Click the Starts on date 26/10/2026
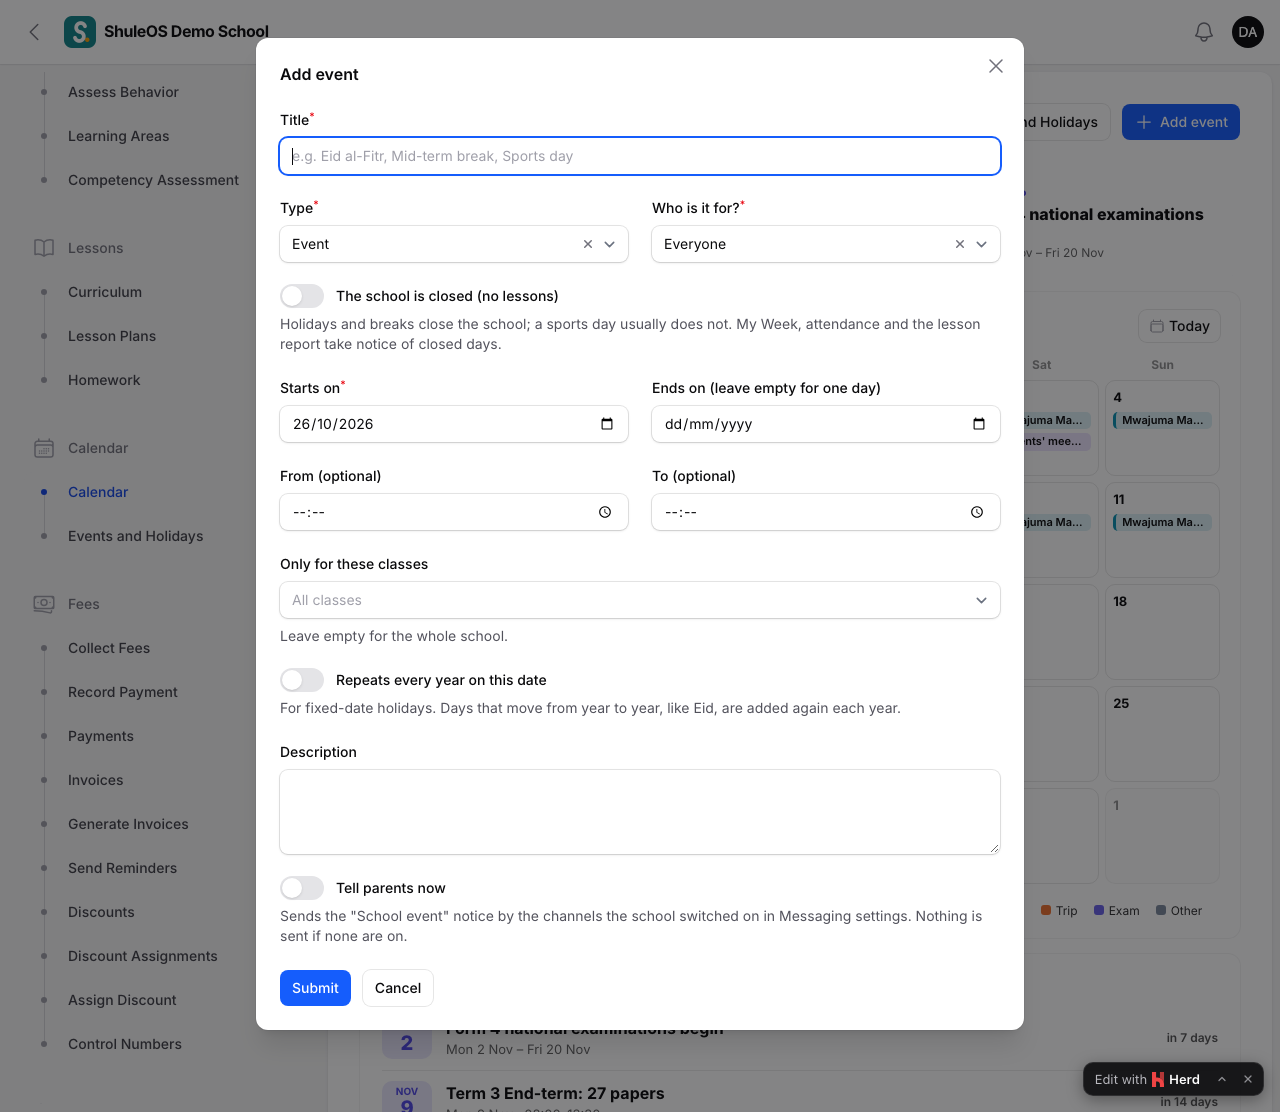 pyautogui.click(x=333, y=424)
